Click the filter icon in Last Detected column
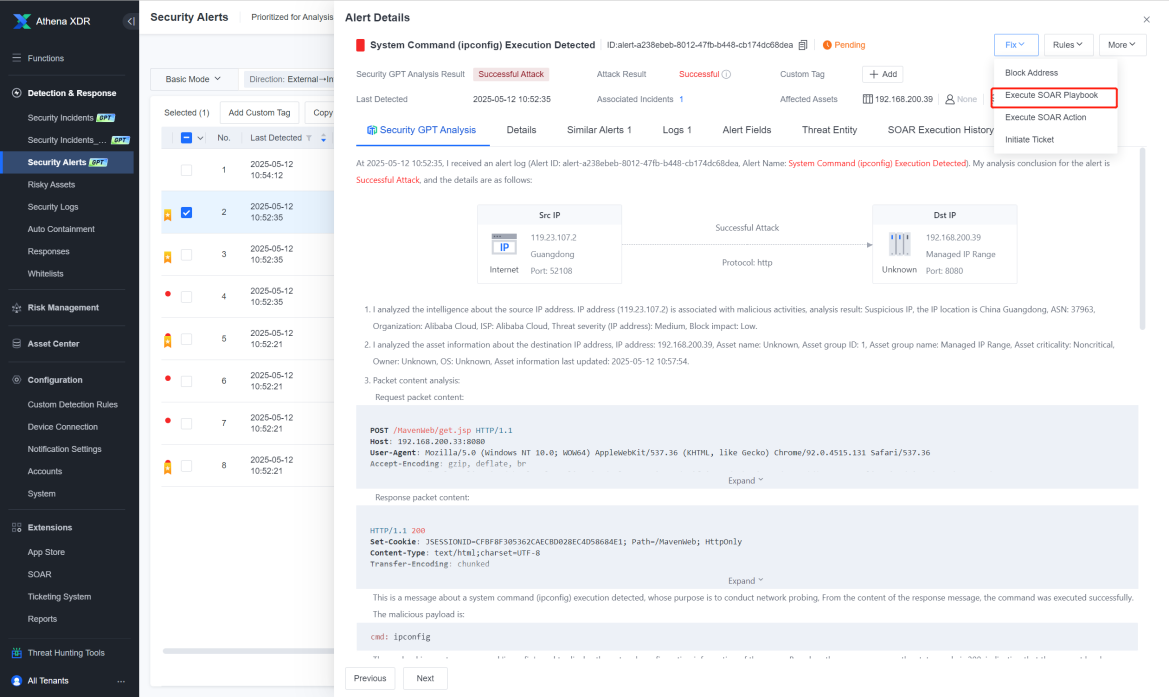The image size is (1169, 697). pos(309,138)
